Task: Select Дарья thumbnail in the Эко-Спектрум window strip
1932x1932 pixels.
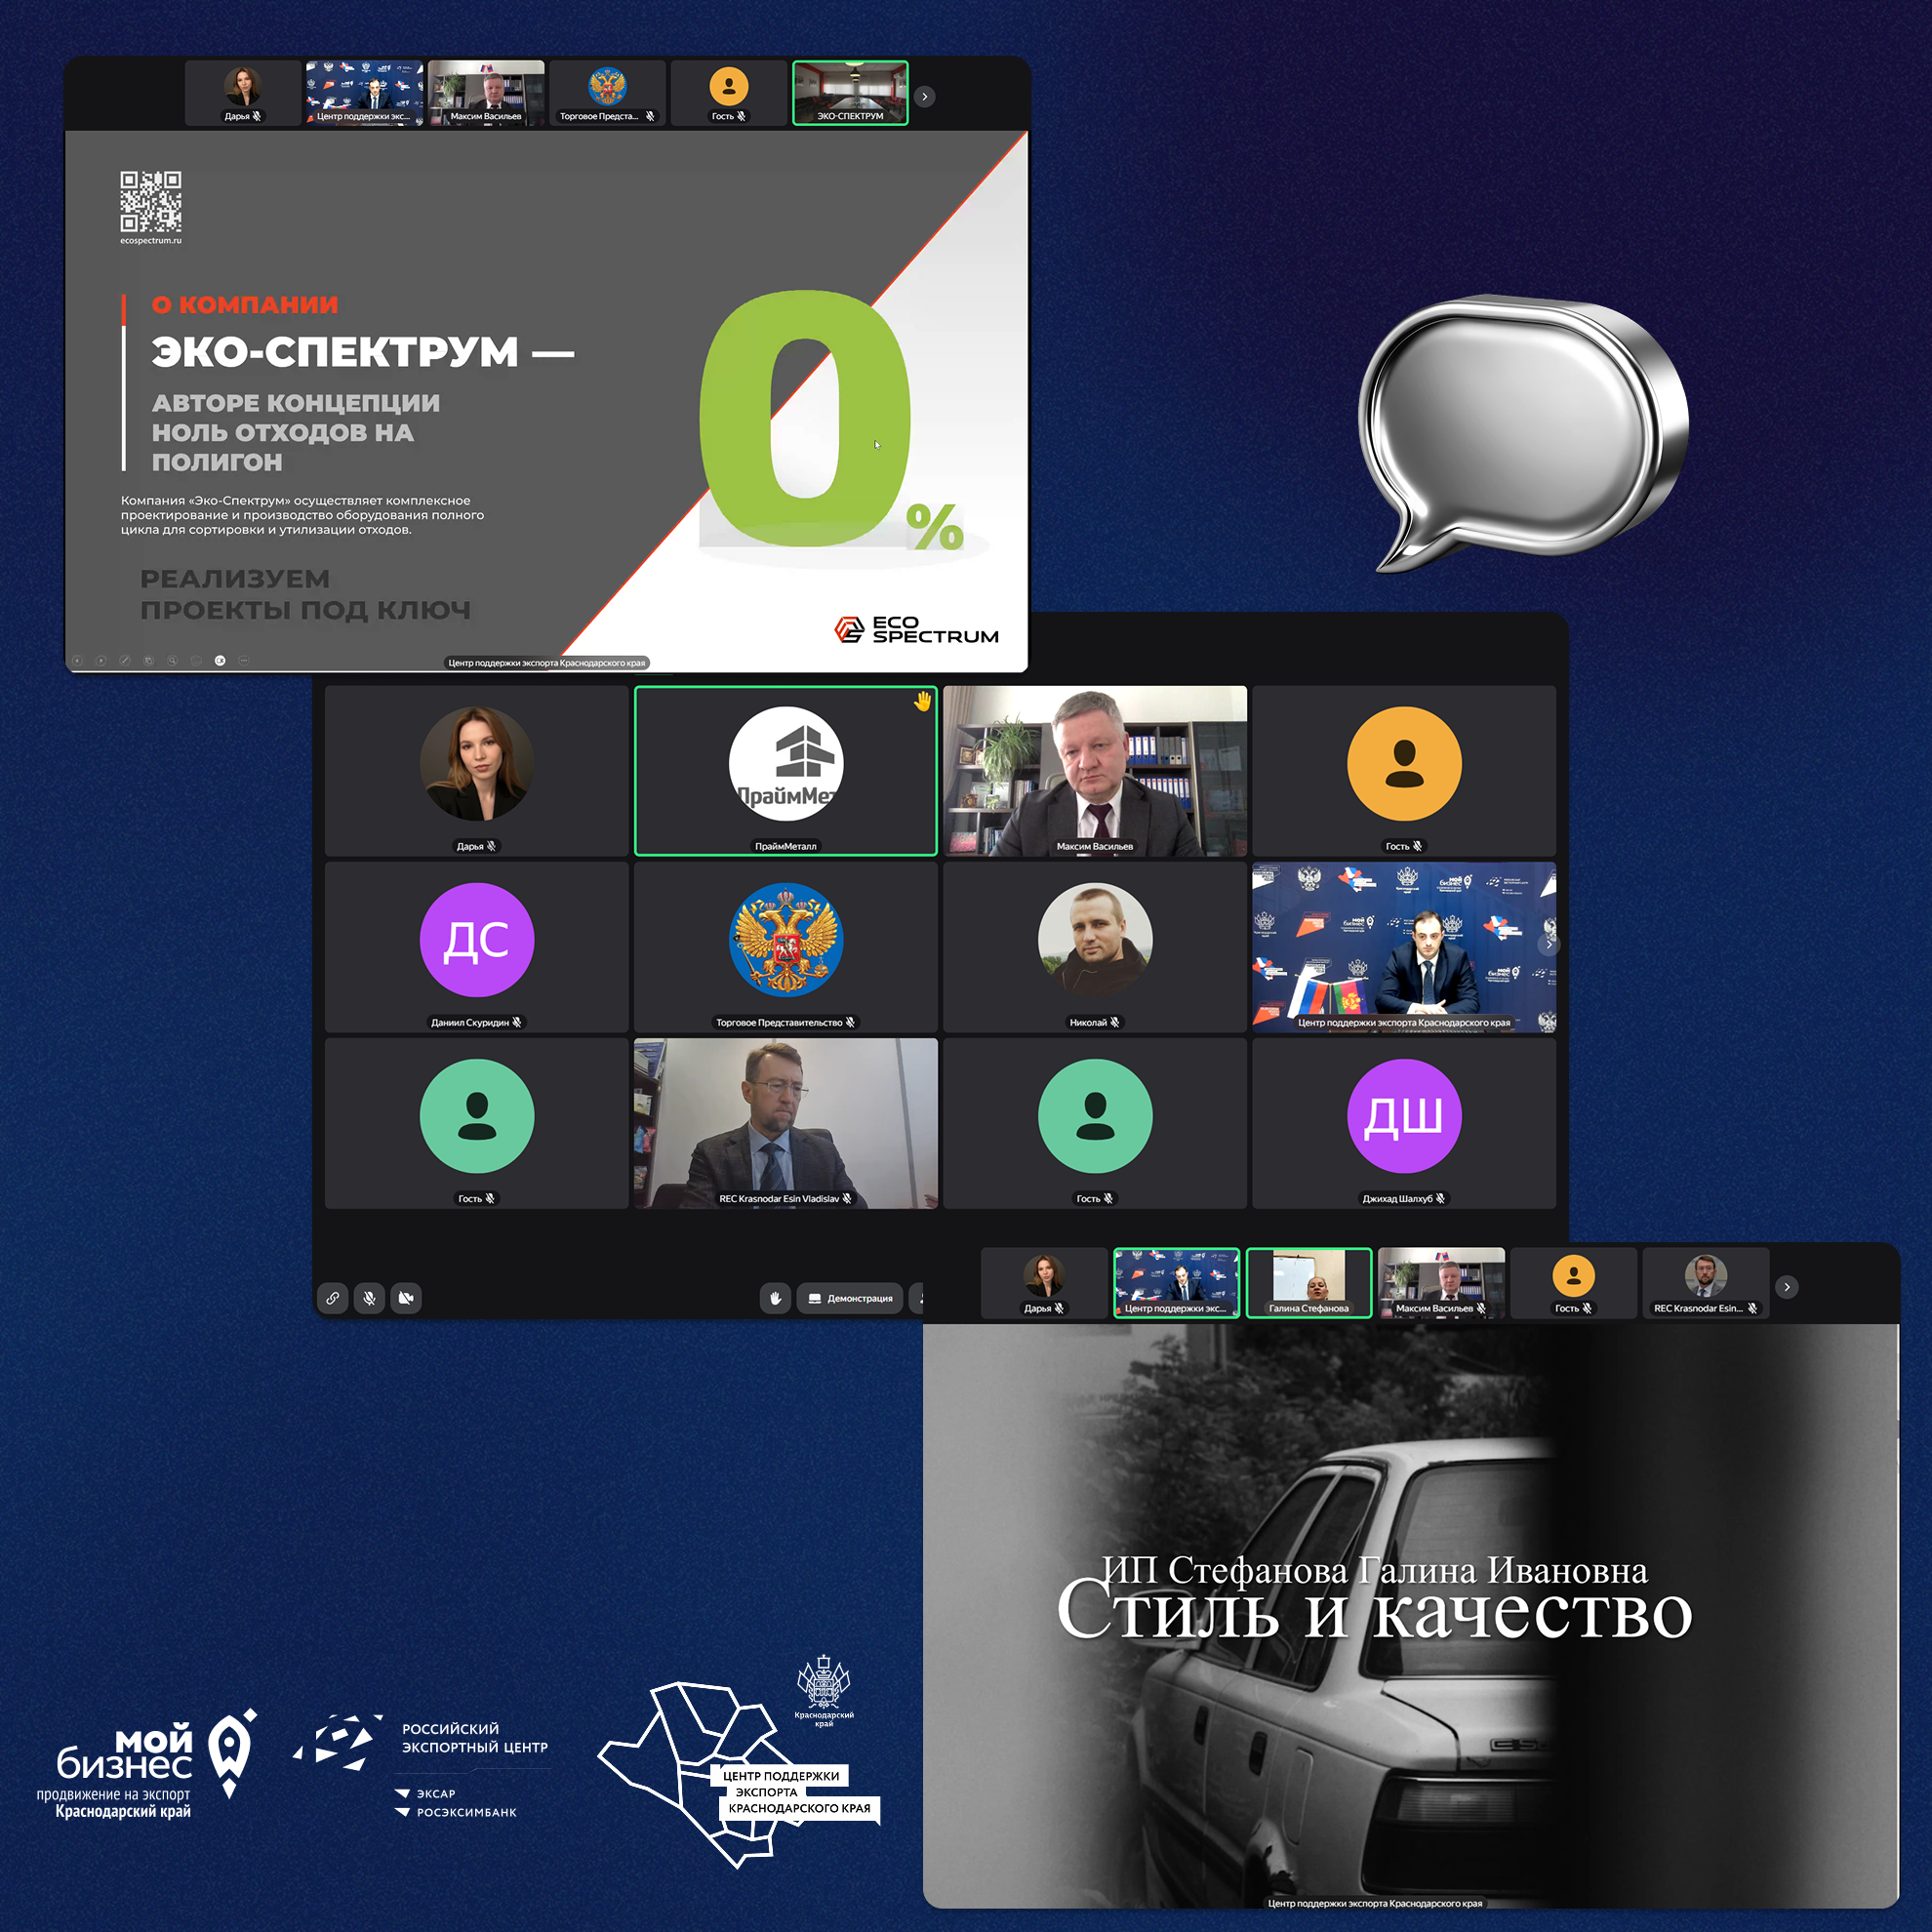Action: [x=243, y=93]
